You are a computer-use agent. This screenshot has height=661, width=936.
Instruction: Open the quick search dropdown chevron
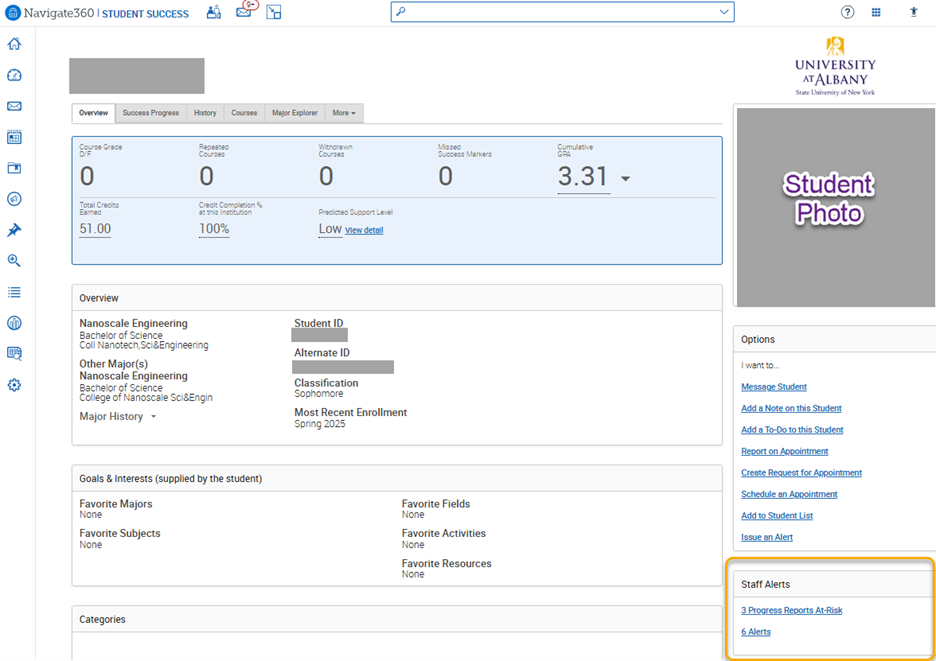click(724, 12)
